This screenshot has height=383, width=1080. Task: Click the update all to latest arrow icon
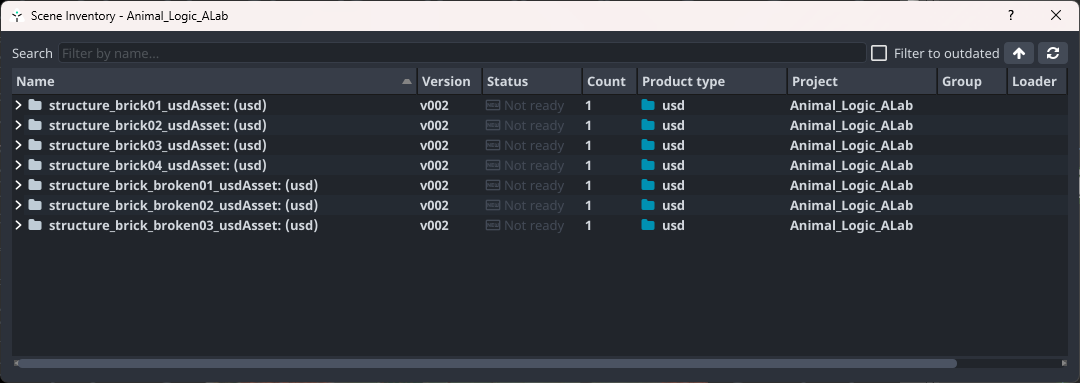click(1019, 53)
